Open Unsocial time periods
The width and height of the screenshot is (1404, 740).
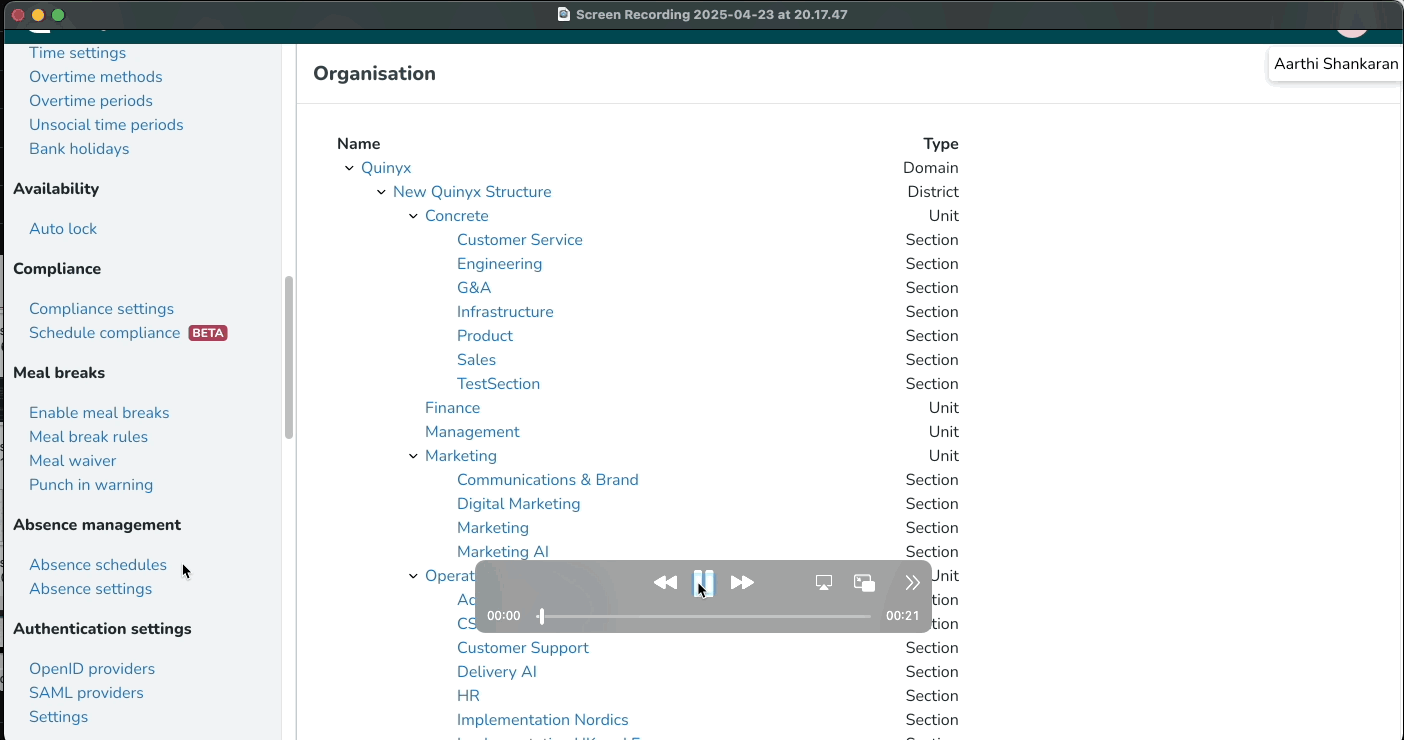click(x=106, y=125)
